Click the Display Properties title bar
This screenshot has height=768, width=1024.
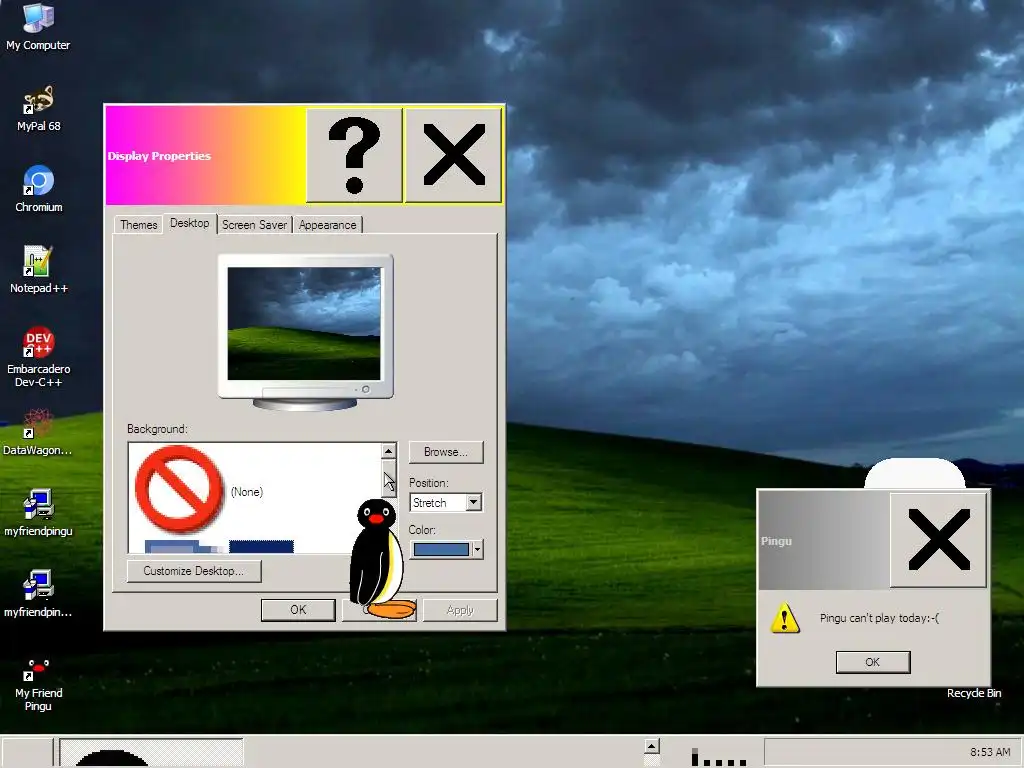pos(206,155)
